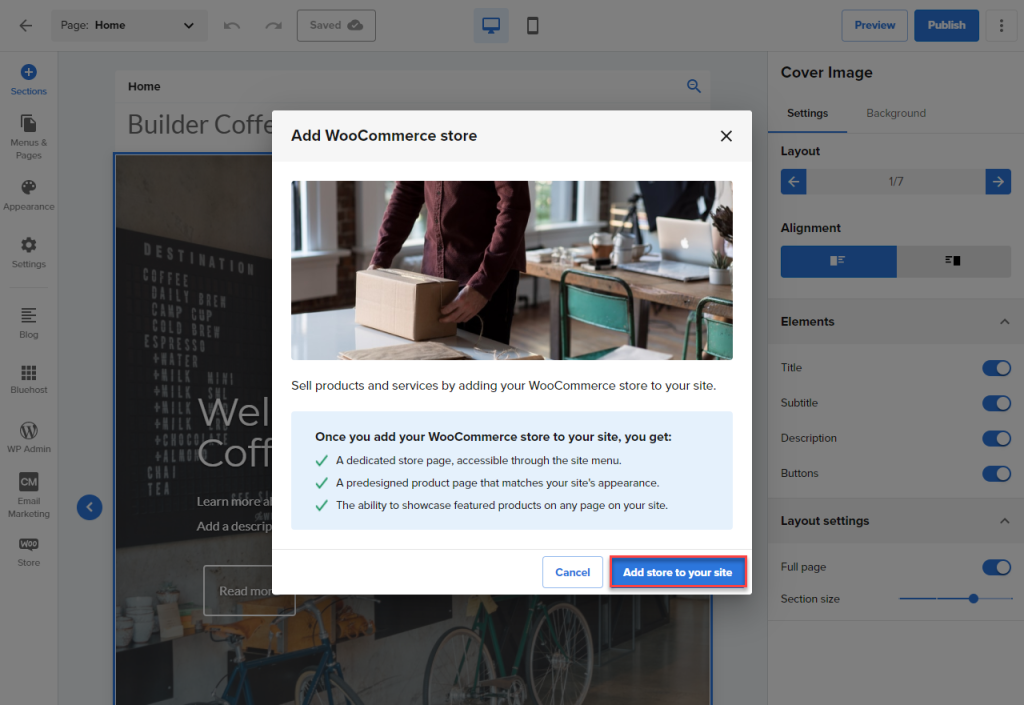Go back with the top-left arrow
Screen dimensions: 1024x705
25,25
